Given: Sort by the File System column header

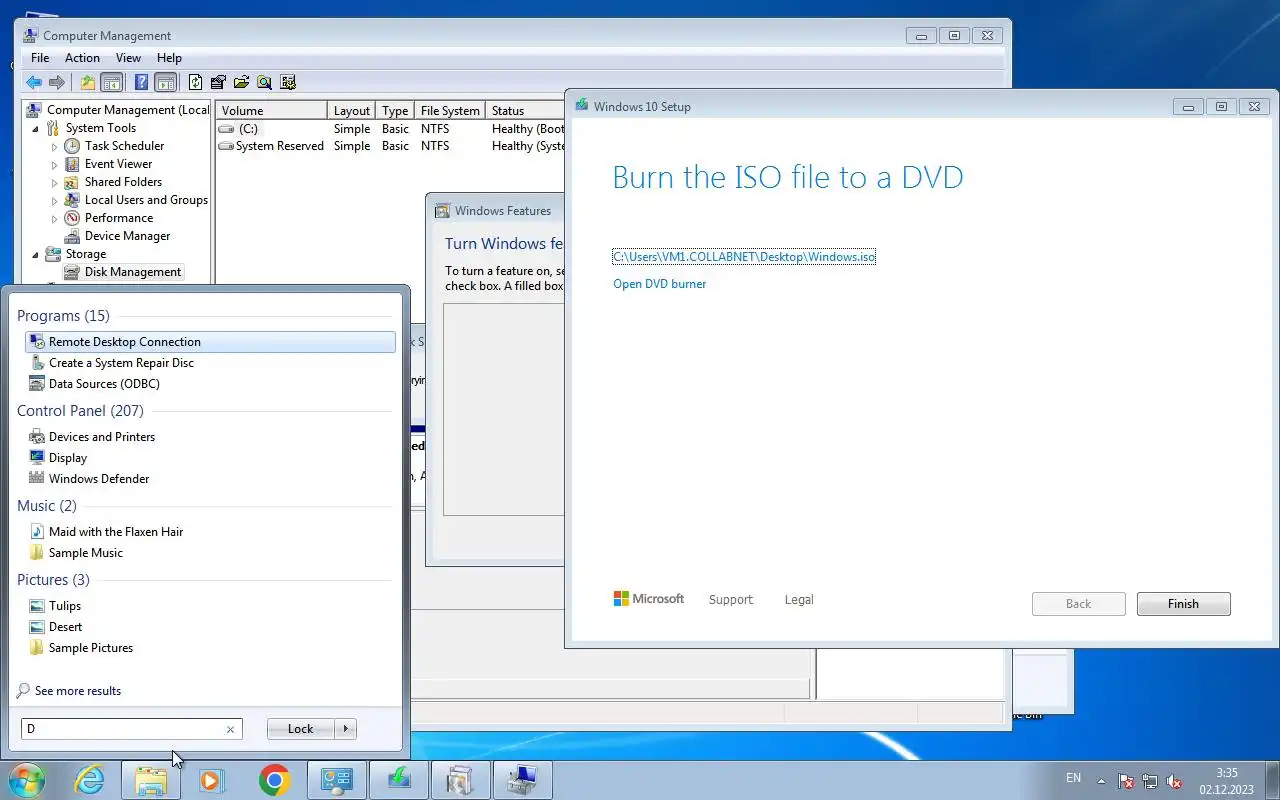Looking at the screenshot, I should click(450, 111).
